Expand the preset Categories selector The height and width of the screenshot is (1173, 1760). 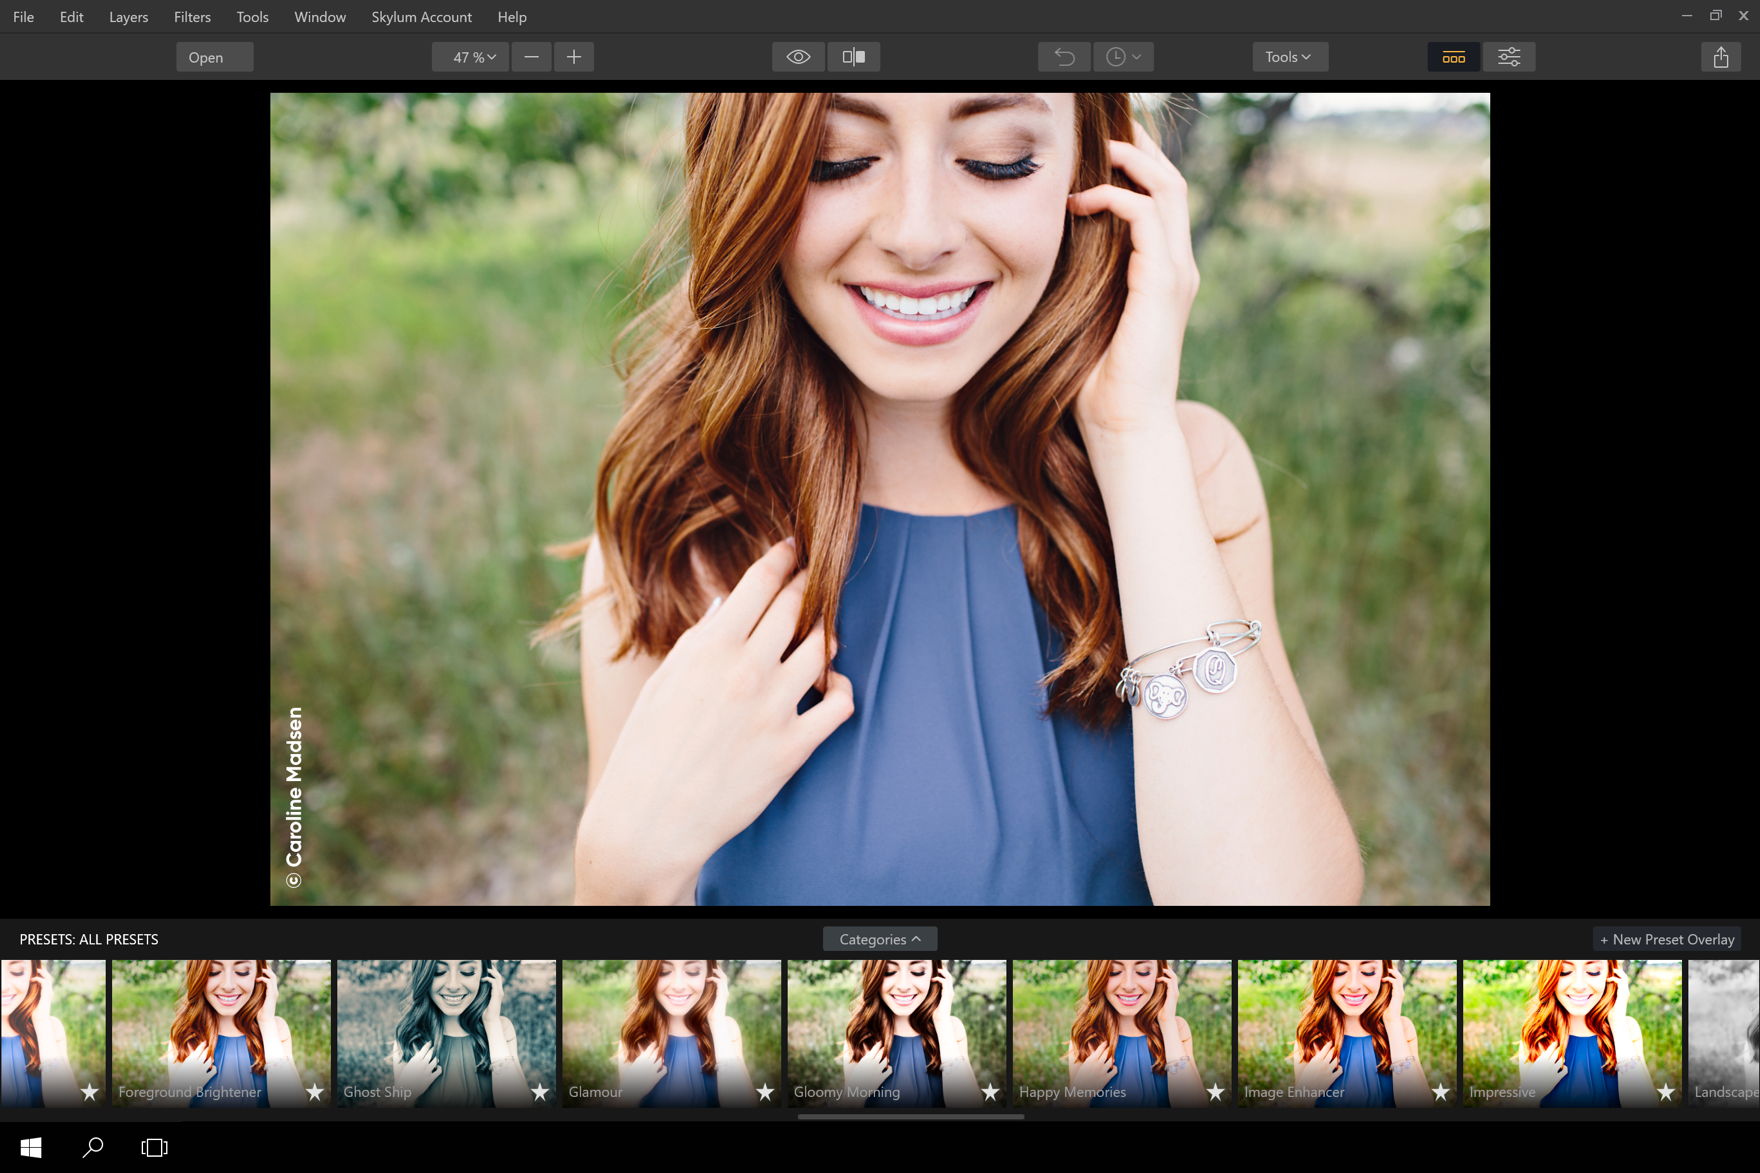tap(879, 939)
